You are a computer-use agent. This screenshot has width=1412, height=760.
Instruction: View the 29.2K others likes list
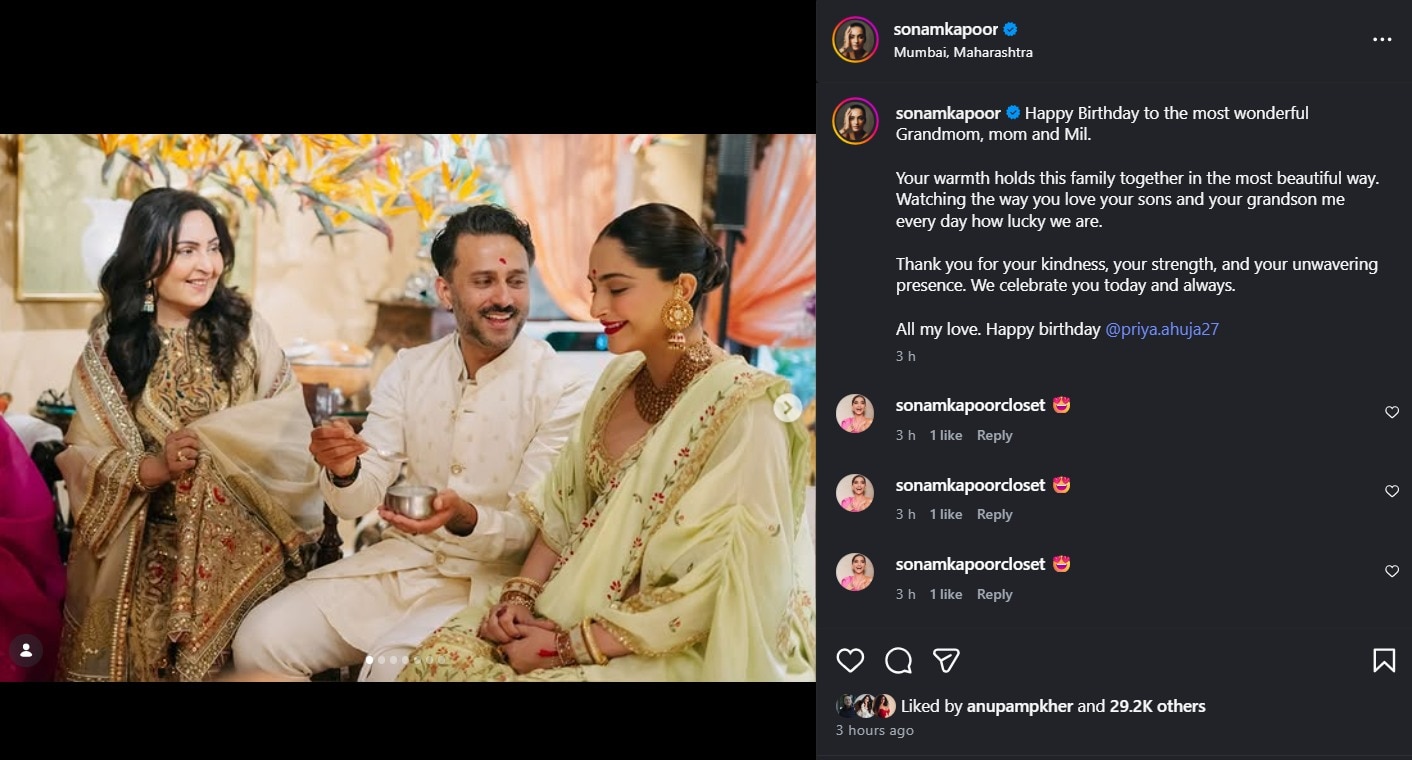1157,706
